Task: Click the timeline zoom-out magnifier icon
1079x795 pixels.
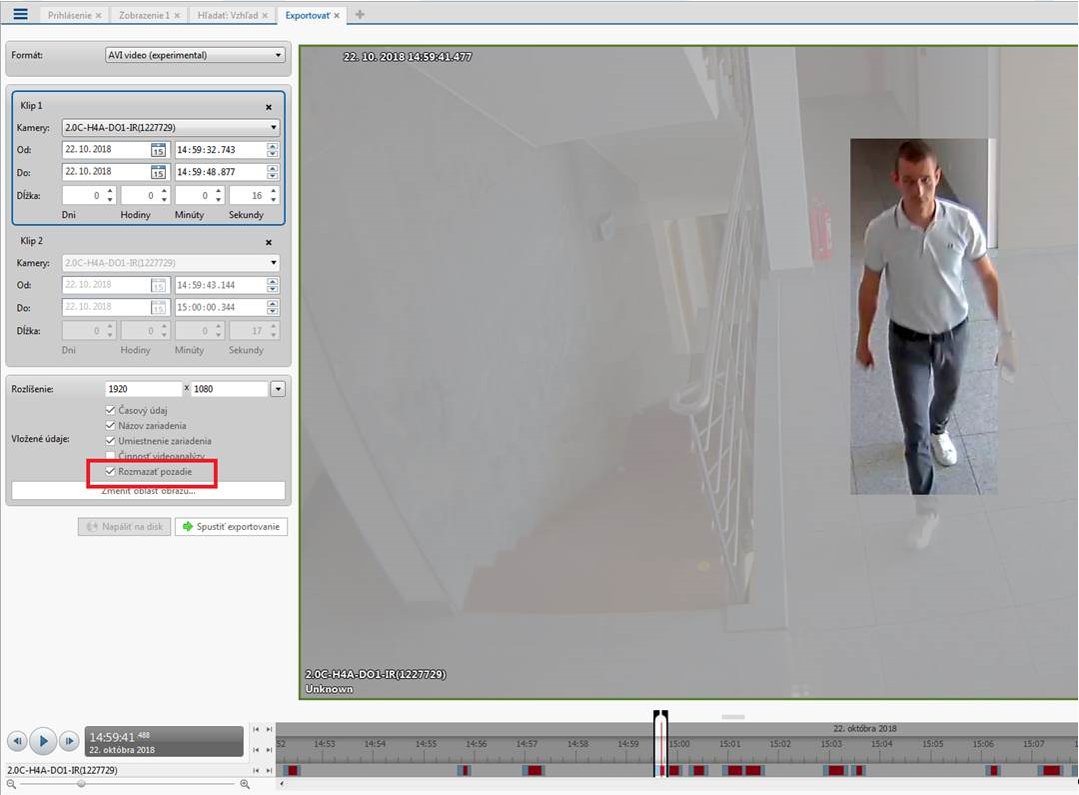Action: pyautogui.click(x=11, y=785)
